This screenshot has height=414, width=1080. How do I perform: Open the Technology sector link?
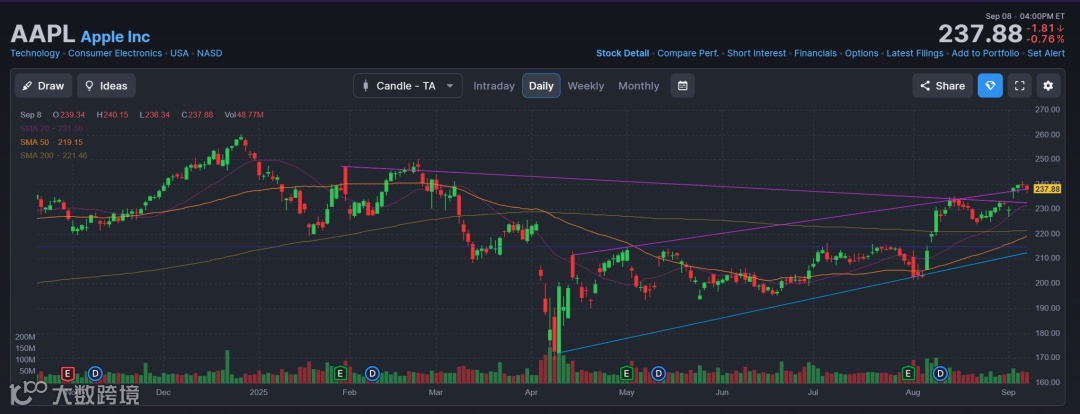[35, 53]
